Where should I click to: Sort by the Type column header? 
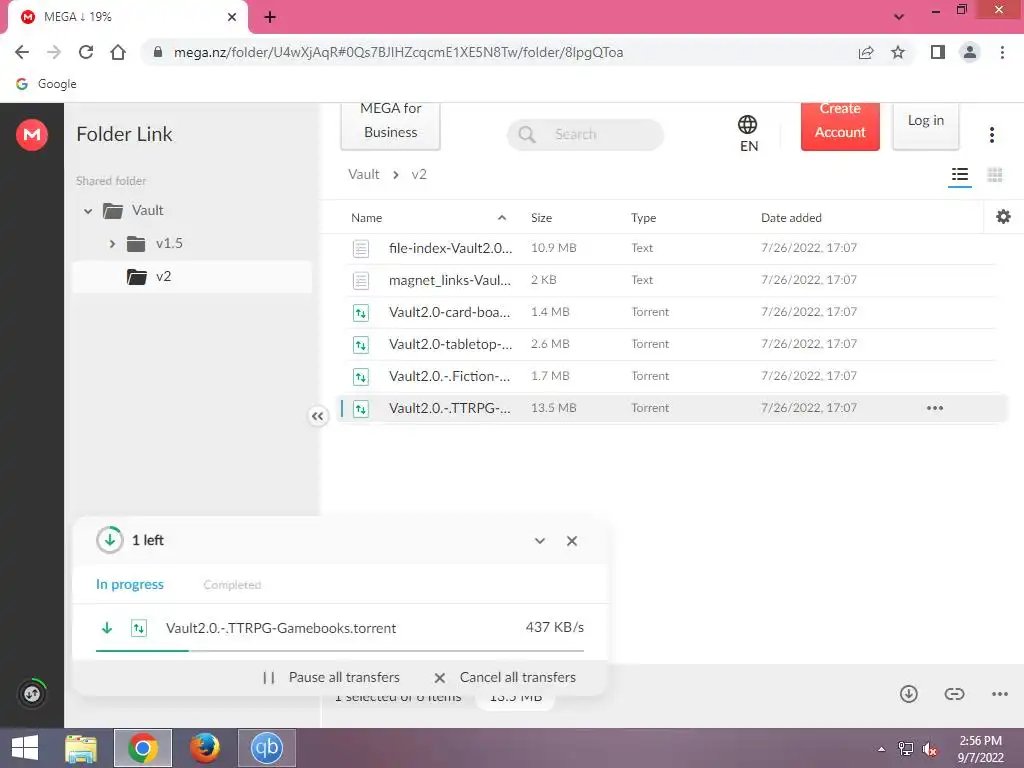[x=643, y=218]
